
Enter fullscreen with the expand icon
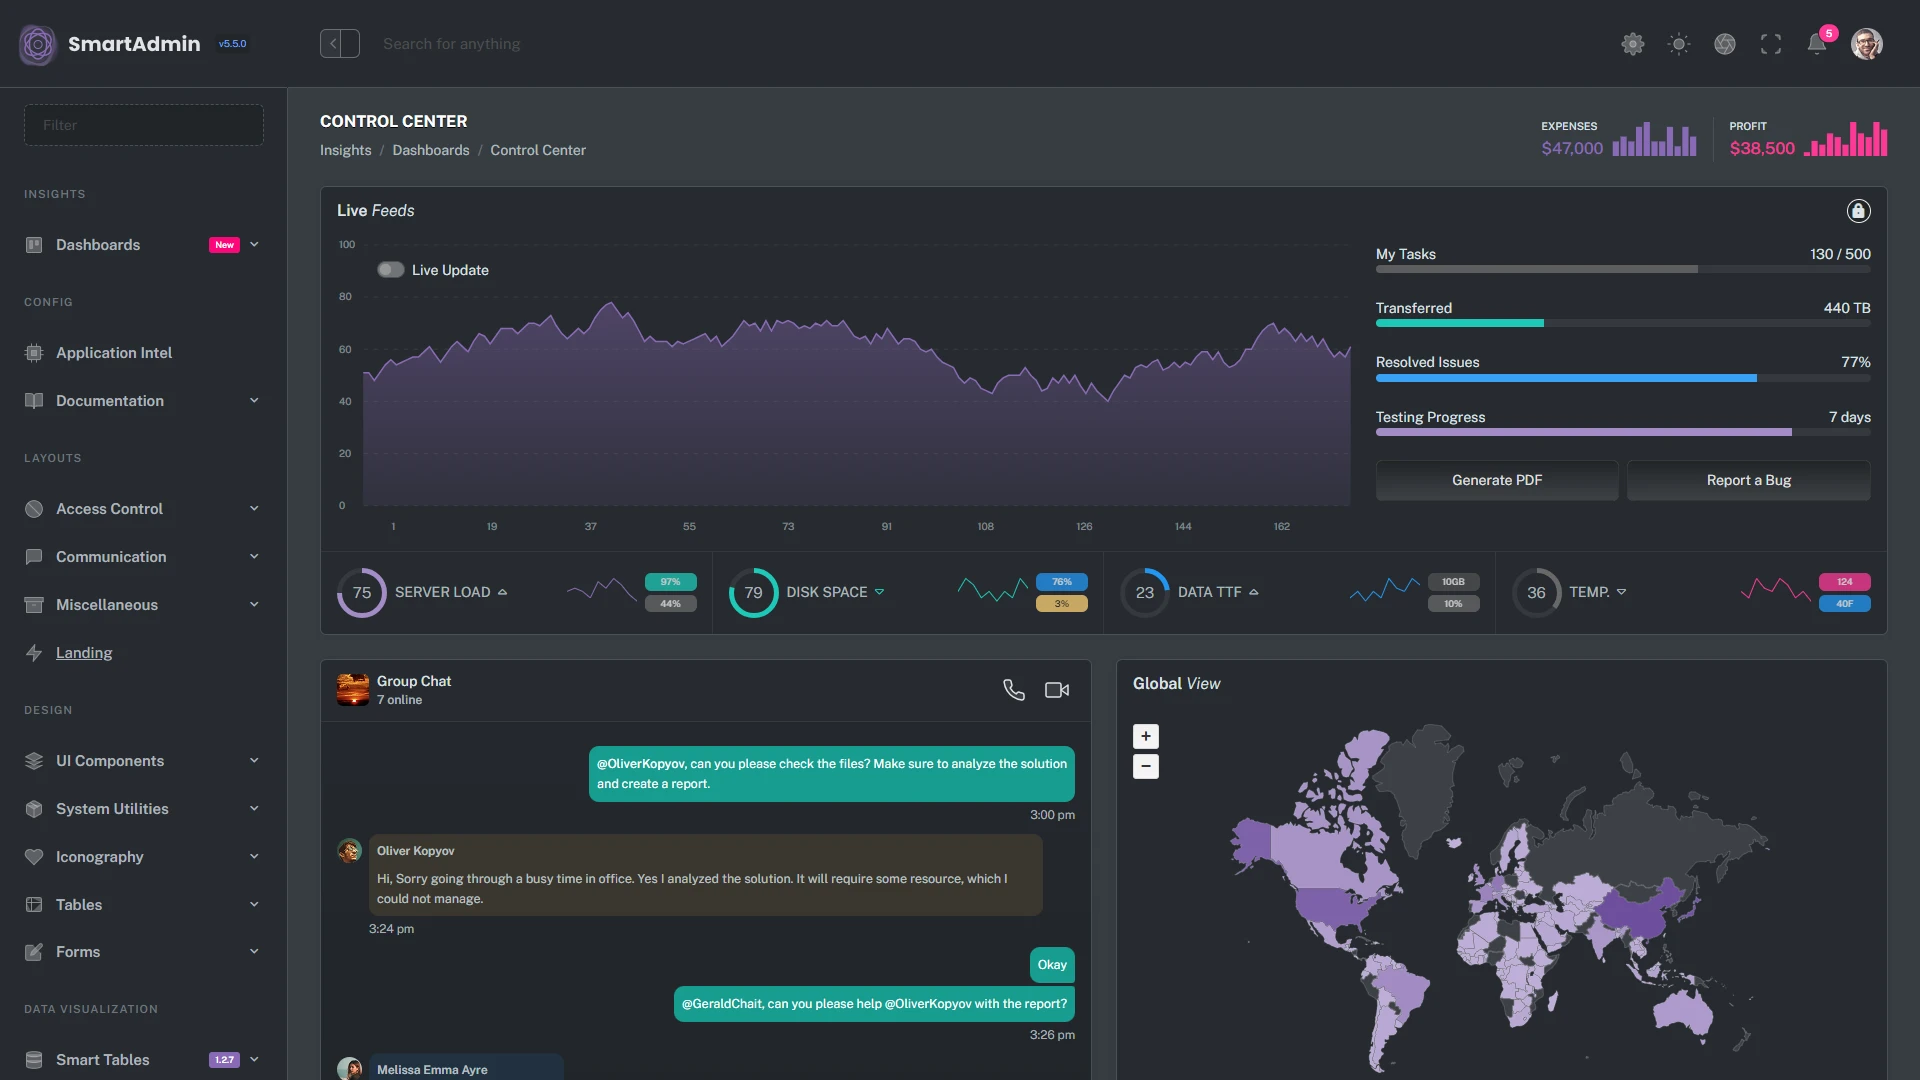click(x=1771, y=44)
